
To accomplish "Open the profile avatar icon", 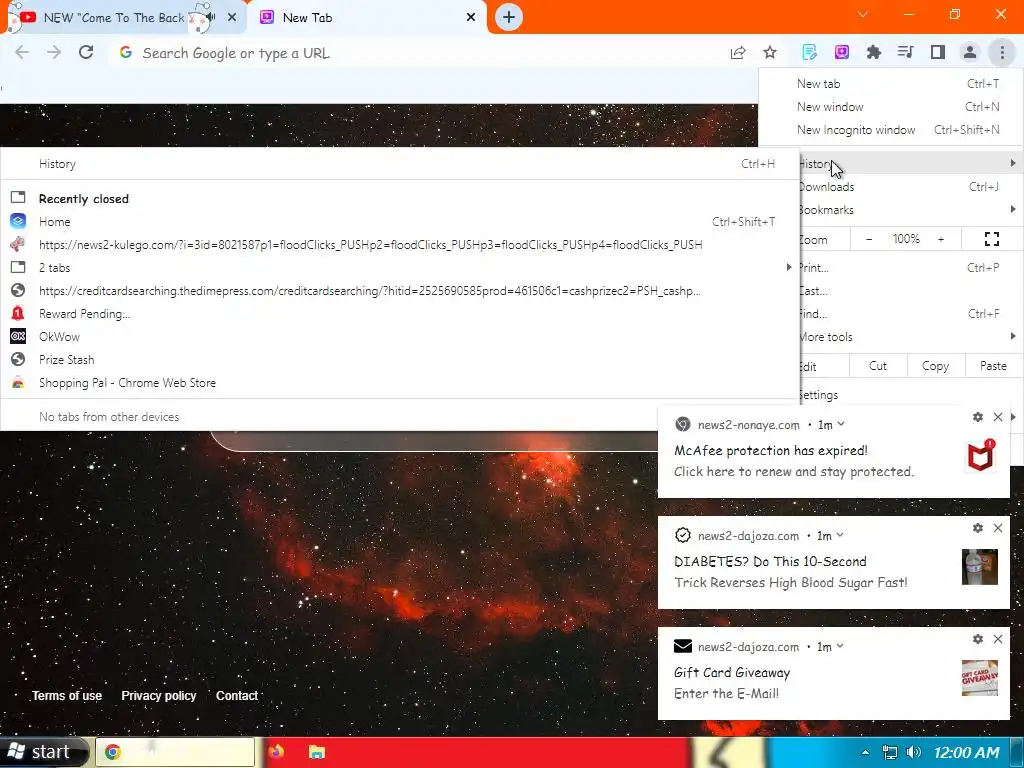I will coord(970,52).
